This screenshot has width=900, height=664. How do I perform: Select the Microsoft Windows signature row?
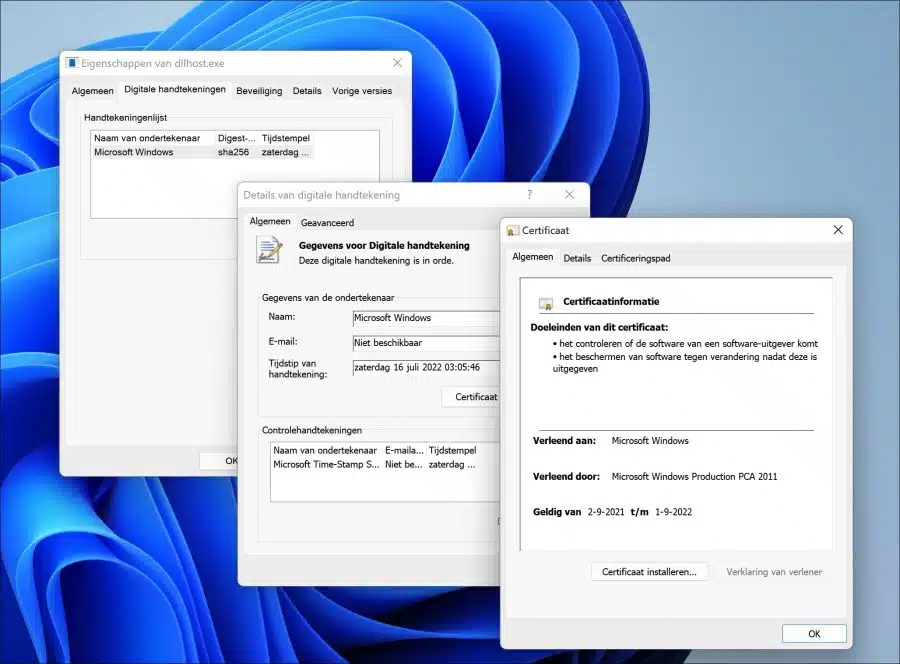(202, 152)
